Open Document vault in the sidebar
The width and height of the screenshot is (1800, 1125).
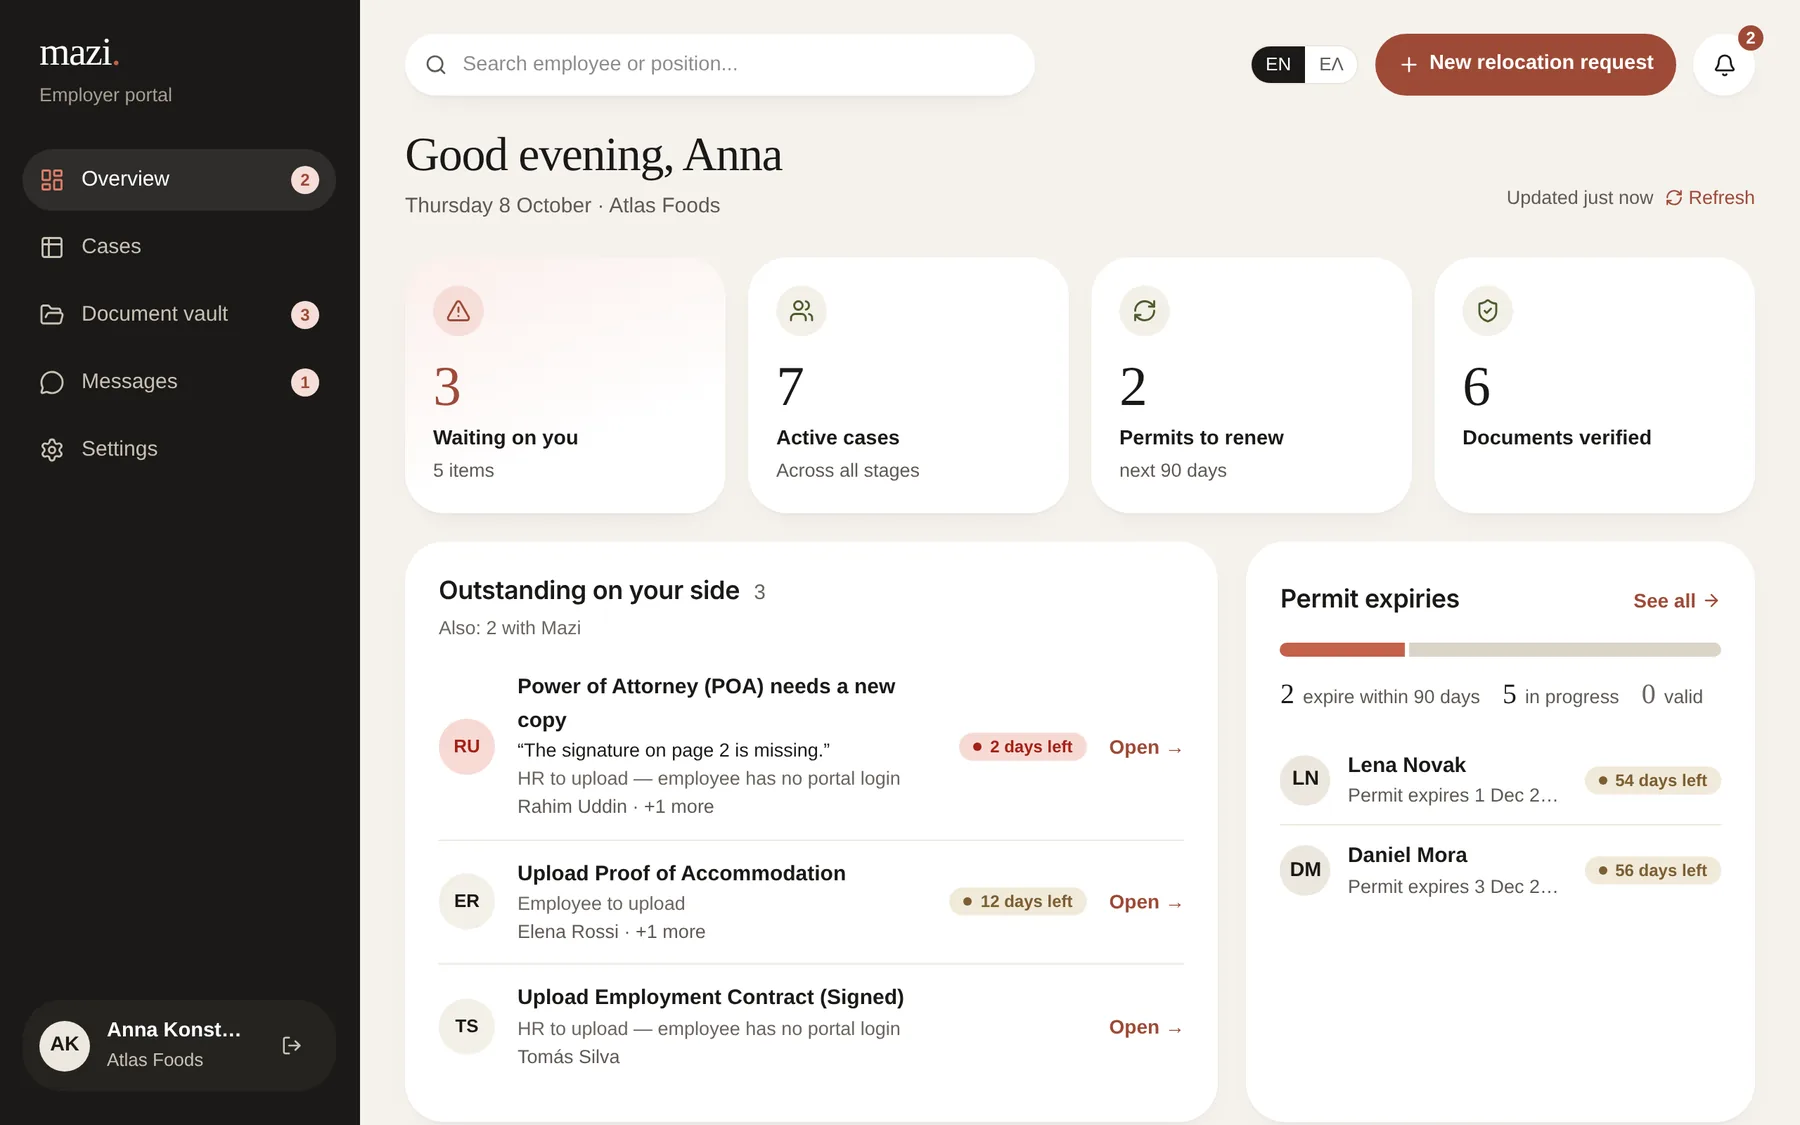pos(179,315)
